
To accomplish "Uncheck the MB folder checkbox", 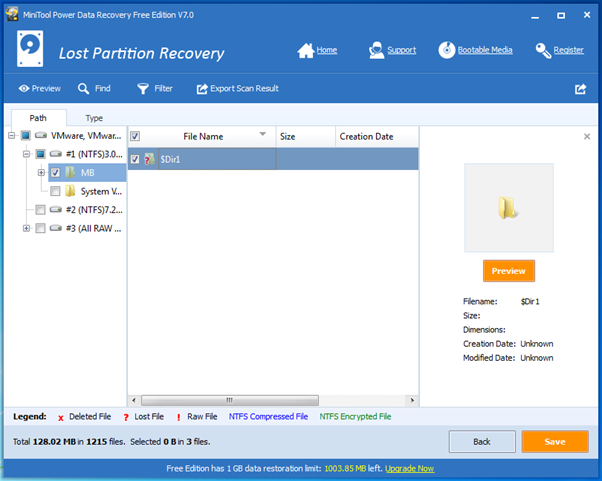I will (55, 172).
